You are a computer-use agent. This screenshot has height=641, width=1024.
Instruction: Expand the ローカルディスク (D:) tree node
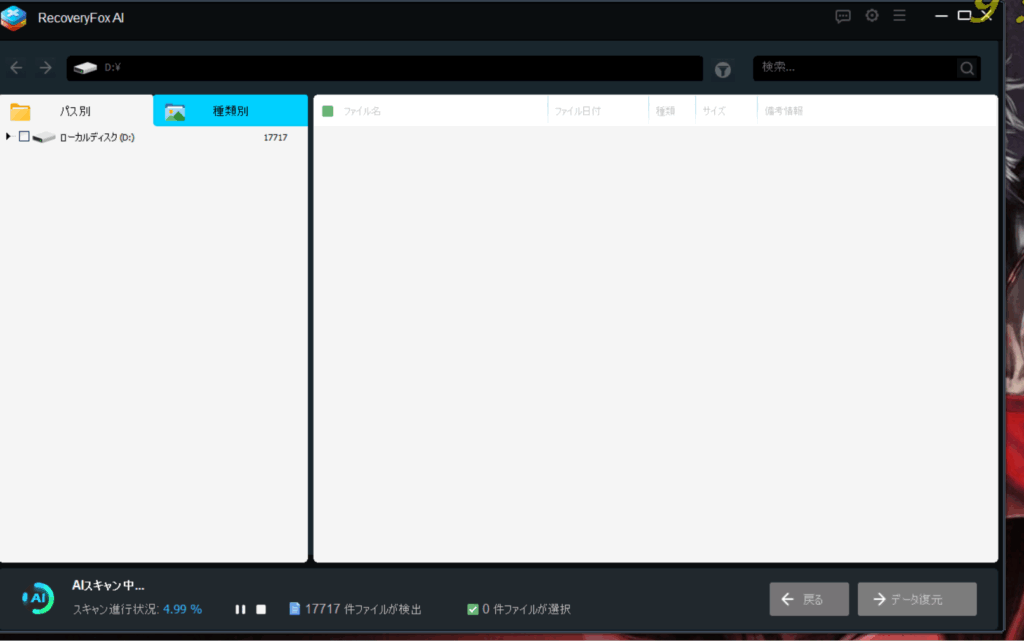[9, 136]
